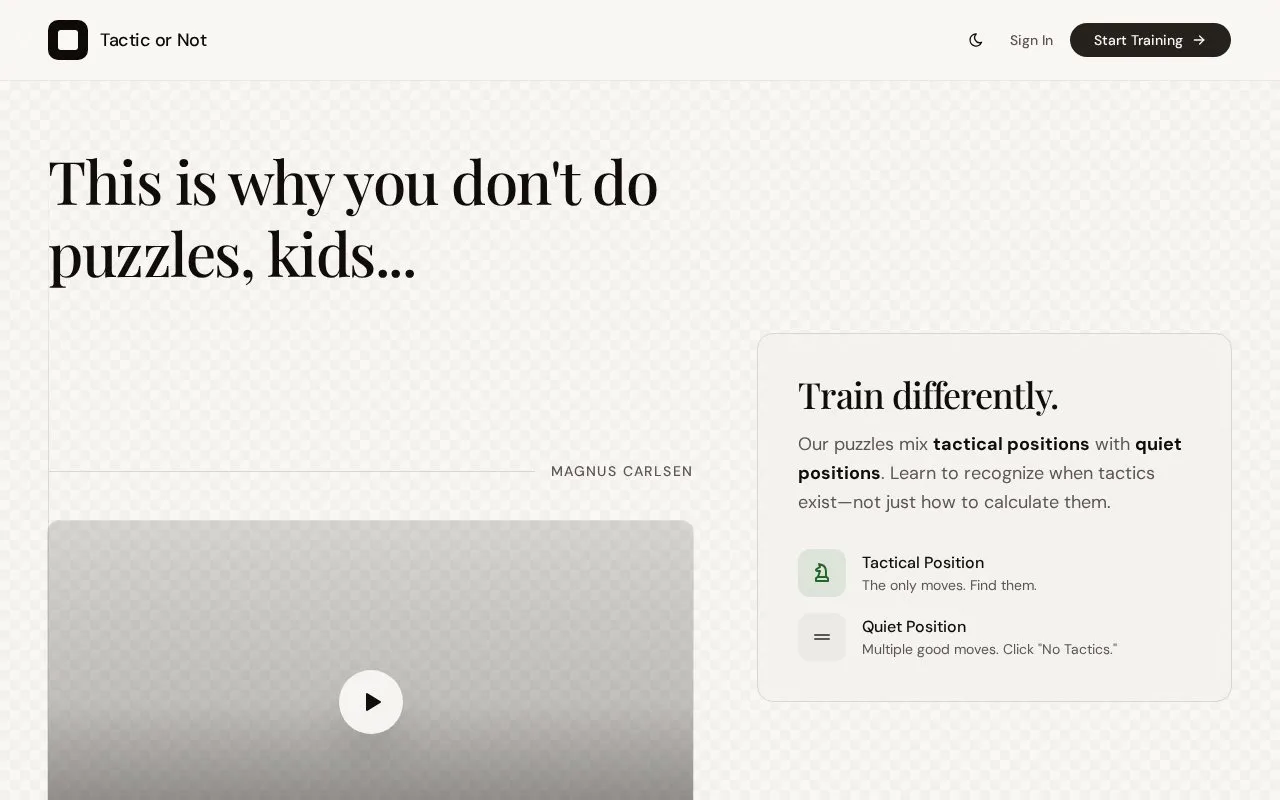Click the Quiet Position equals icon
1280x800 pixels.
point(822,637)
